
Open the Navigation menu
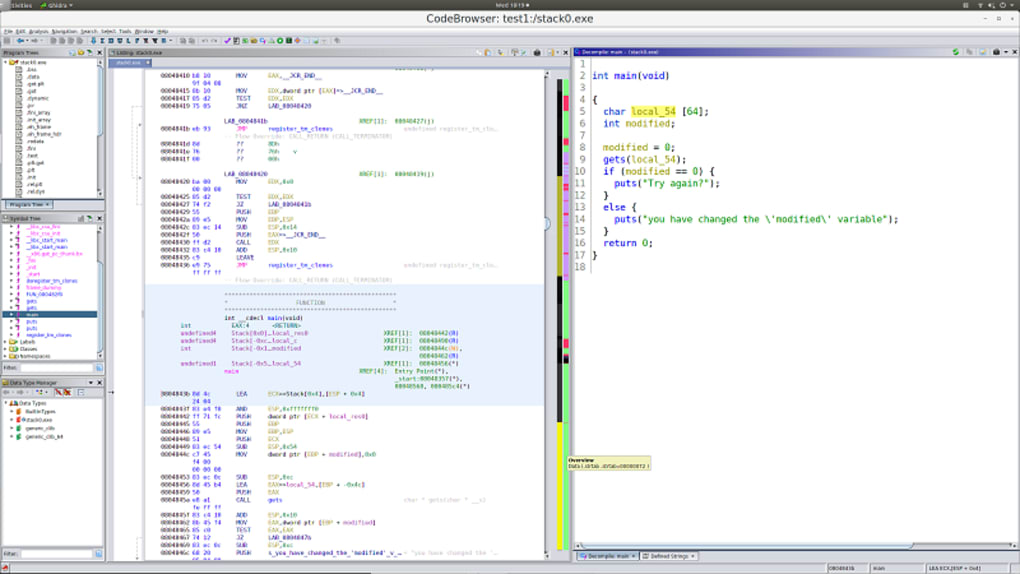64,31
